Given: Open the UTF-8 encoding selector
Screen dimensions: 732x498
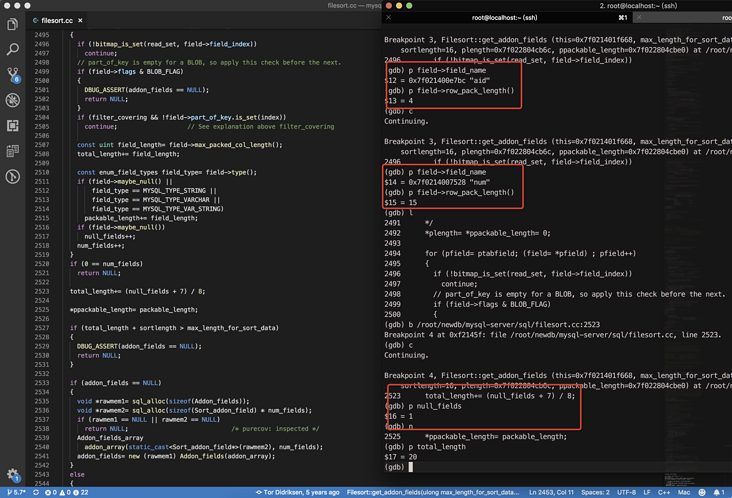Looking at the screenshot, I should (626, 492).
